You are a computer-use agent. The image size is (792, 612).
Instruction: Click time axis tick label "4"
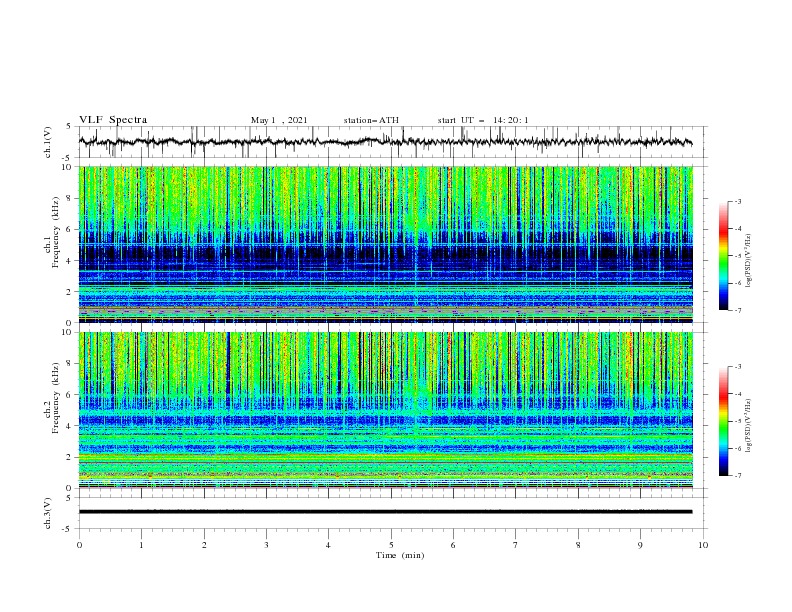328,545
